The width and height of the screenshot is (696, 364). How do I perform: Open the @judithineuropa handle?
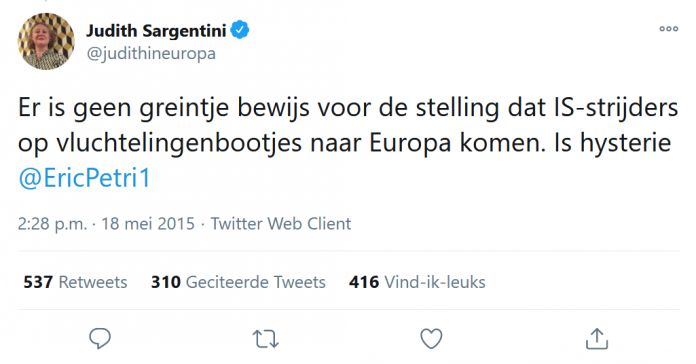(x=151, y=54)
